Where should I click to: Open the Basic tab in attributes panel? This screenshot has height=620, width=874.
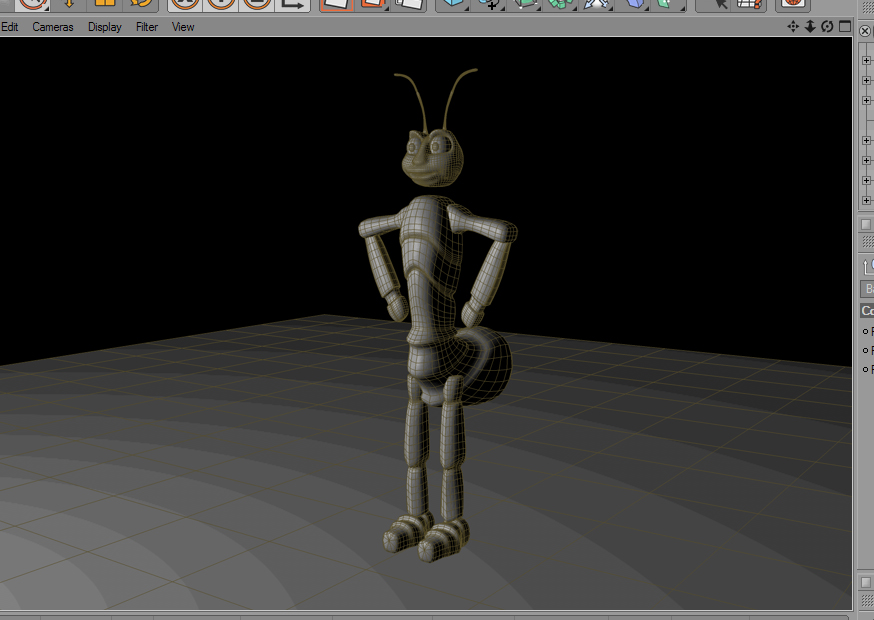[867, 289]
